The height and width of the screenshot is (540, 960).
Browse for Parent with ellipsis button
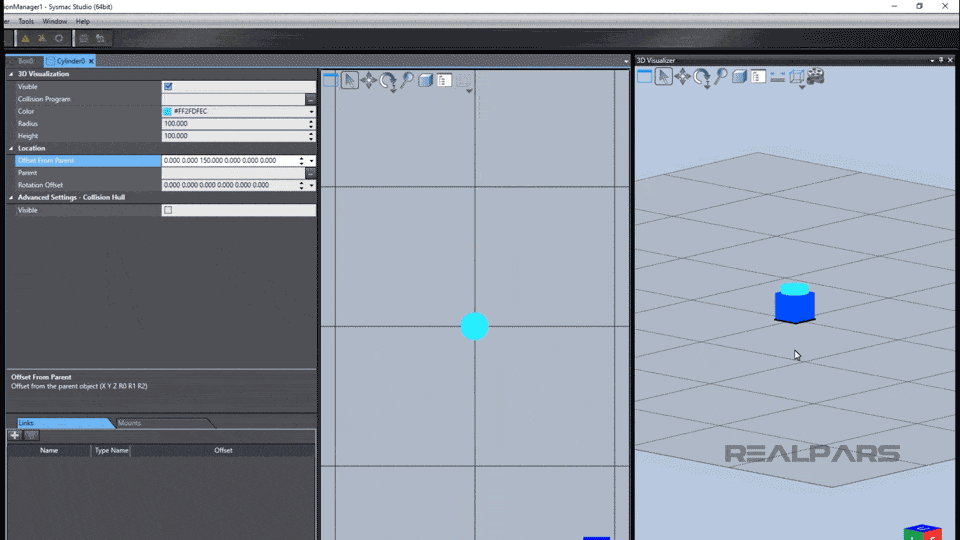click(310, 173)
